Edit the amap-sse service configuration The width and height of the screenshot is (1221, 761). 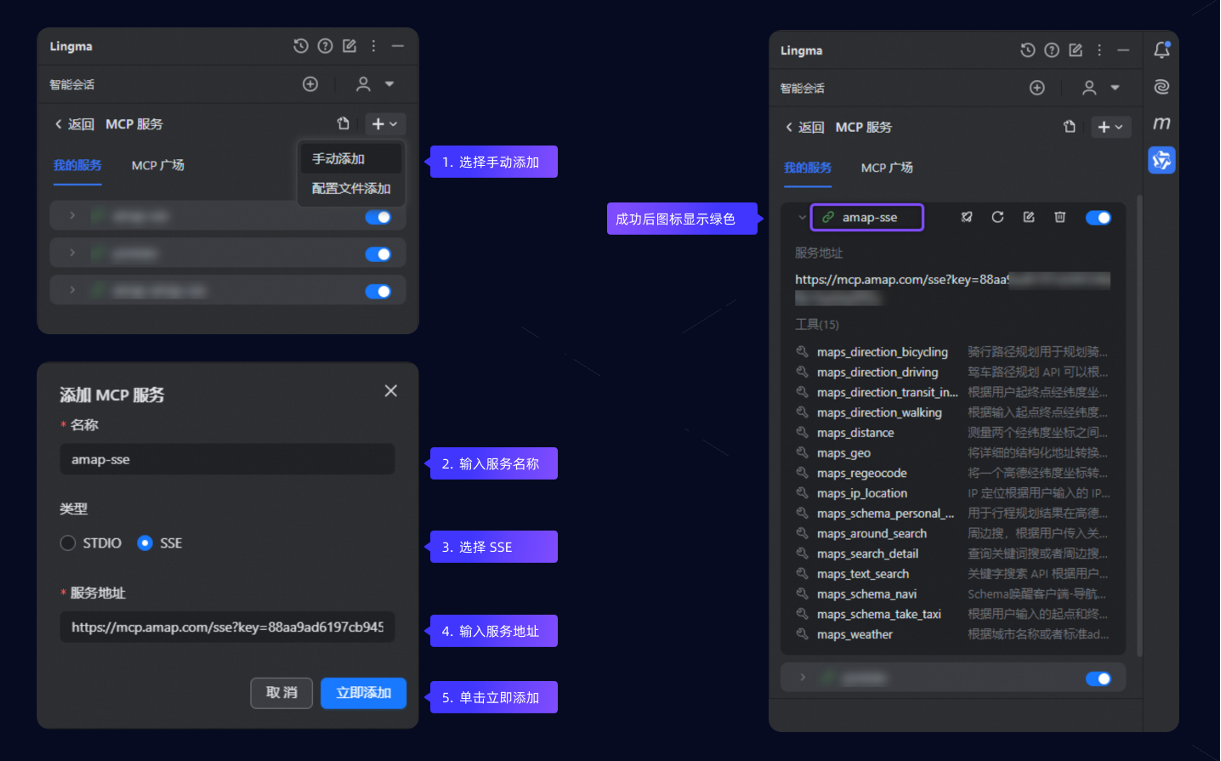tap(1028, 217)
